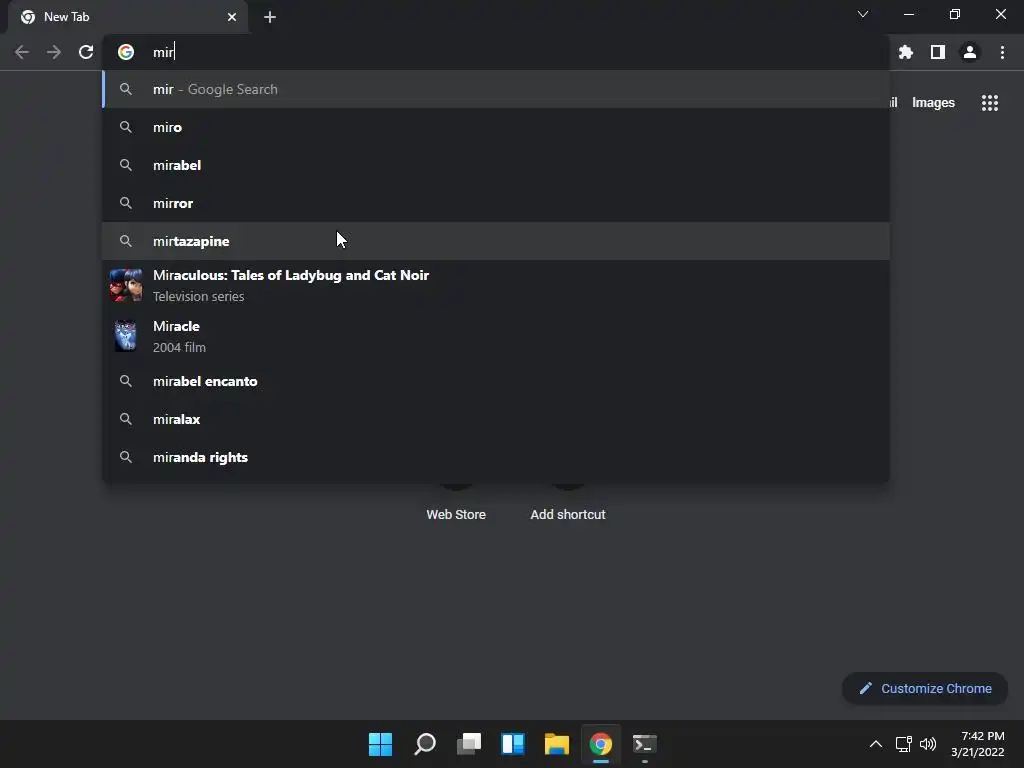Open the Terminal taskbar icon
This screenshot has height=768, width=1024.
coord(645,744)
